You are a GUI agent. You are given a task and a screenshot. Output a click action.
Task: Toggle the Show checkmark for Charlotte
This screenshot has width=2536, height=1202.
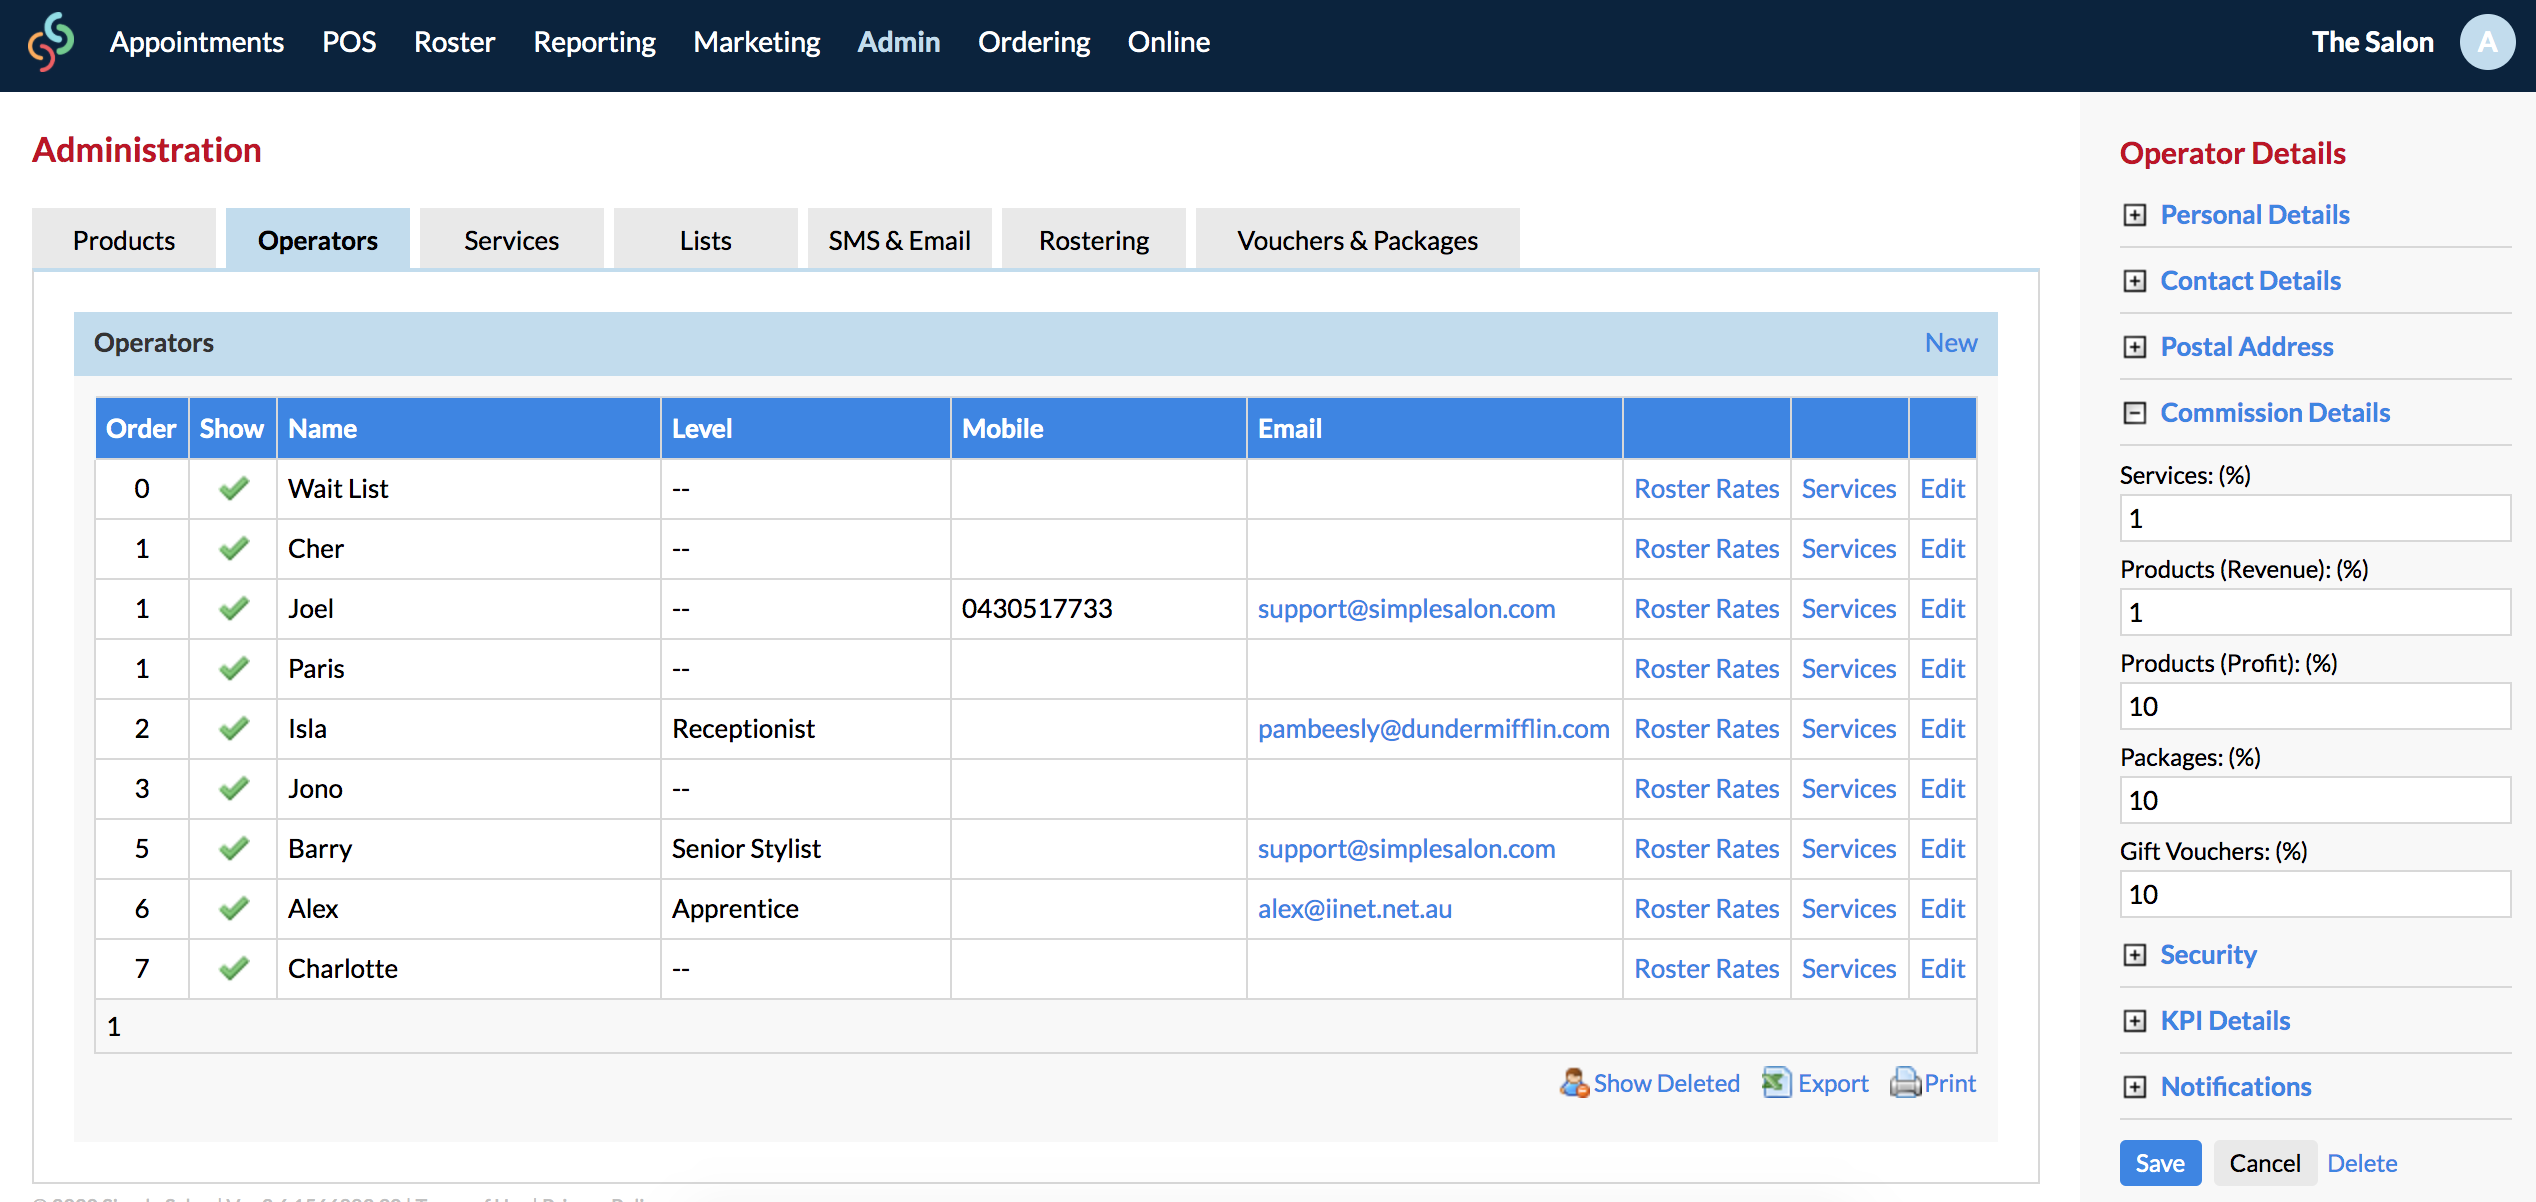233,968
